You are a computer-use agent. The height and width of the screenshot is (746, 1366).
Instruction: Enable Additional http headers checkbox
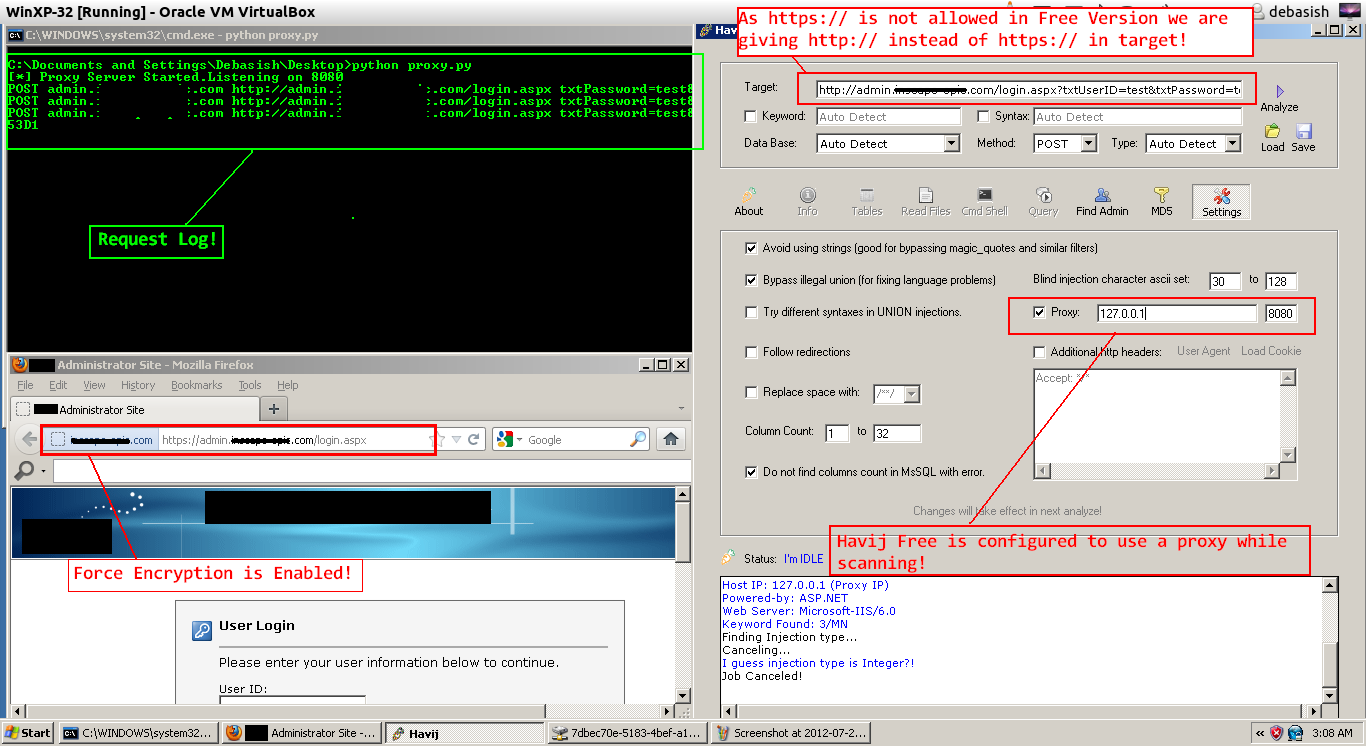[x=1039, y=352]
